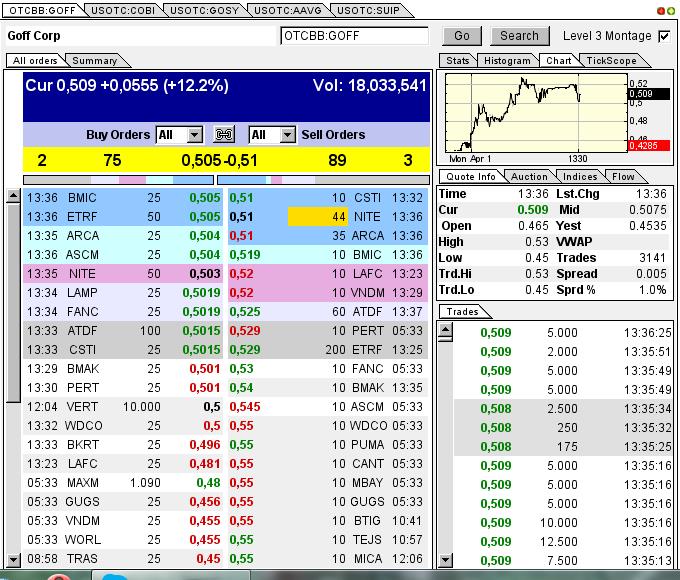Select the All orders tab

pos(35,61)
